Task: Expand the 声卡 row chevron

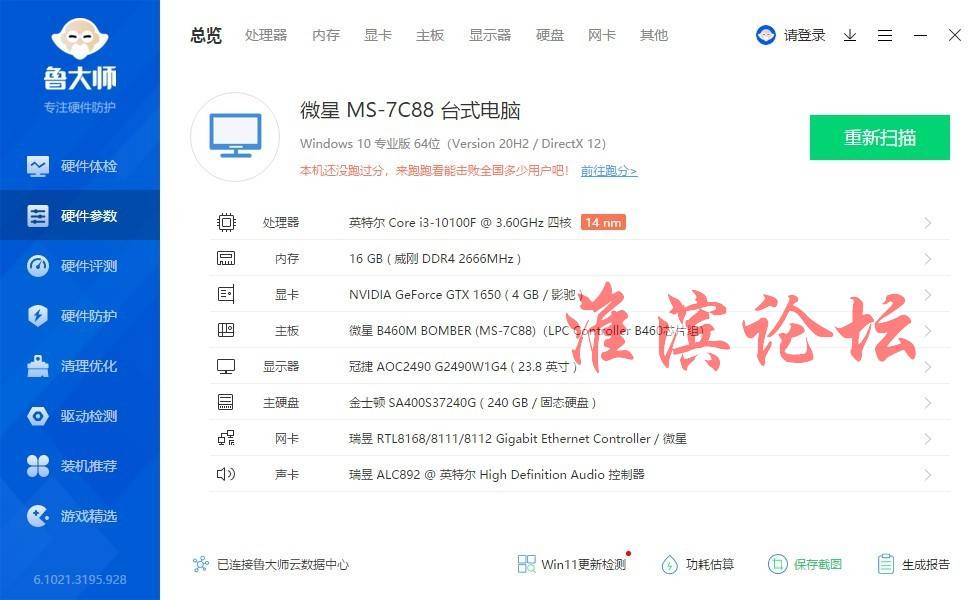Action: coord(928,475)
